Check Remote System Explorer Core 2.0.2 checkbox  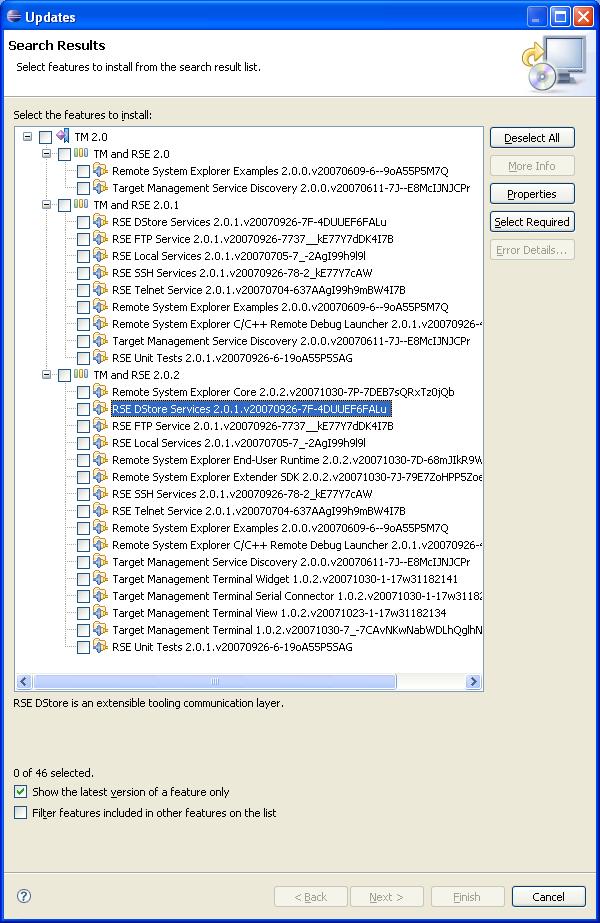click(x=83, y=392)
